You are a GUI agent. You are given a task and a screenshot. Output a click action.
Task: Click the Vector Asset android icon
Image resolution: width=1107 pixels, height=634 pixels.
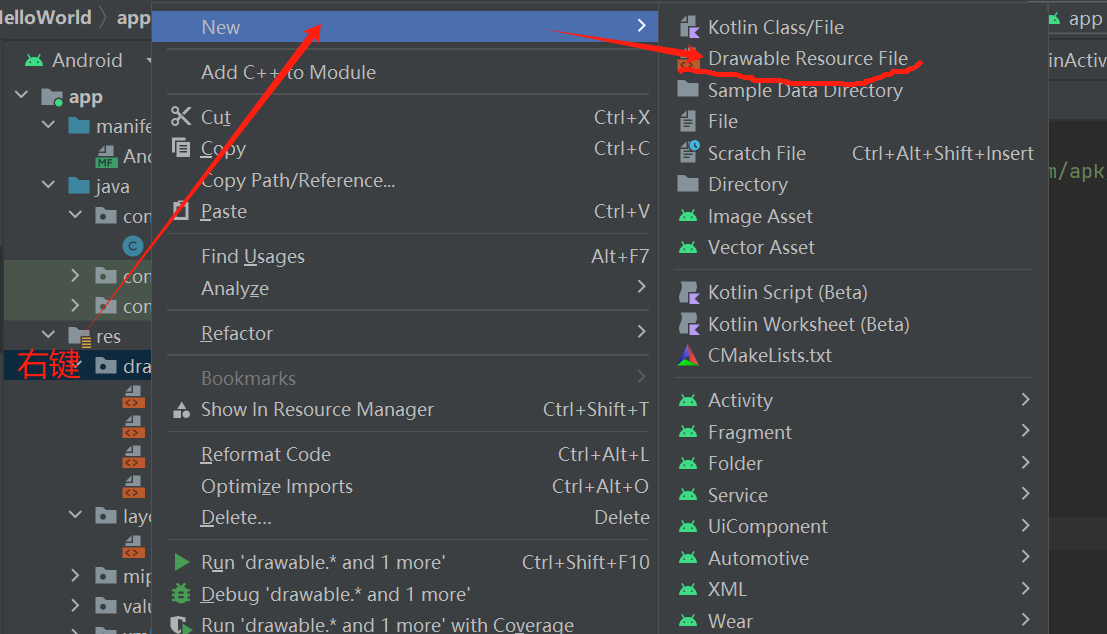click(688, 247)
